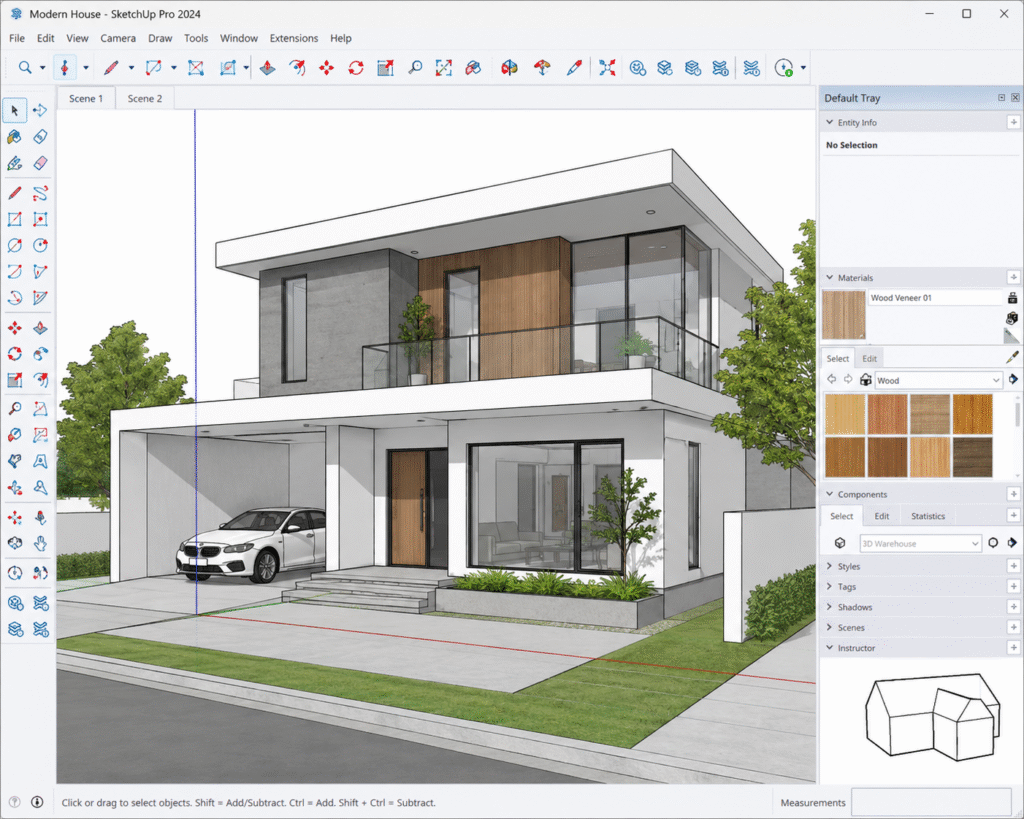This screenshot has height=819, width=1024.
Task: Switch to the Scene 2 tab
Action: 145,98
